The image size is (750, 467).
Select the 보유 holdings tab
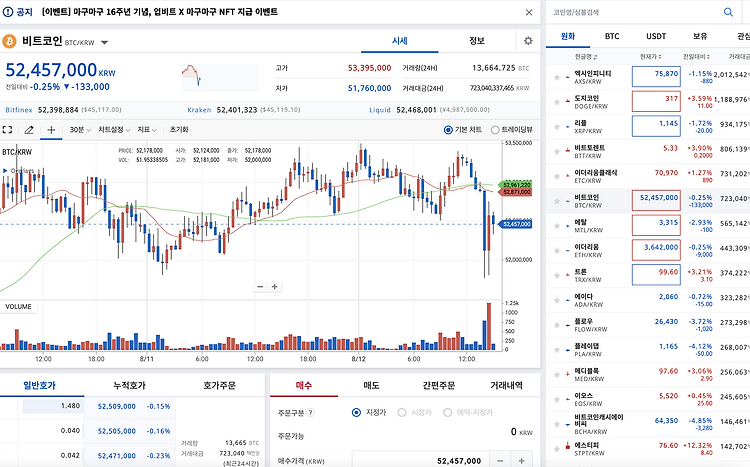pos(700,36)
